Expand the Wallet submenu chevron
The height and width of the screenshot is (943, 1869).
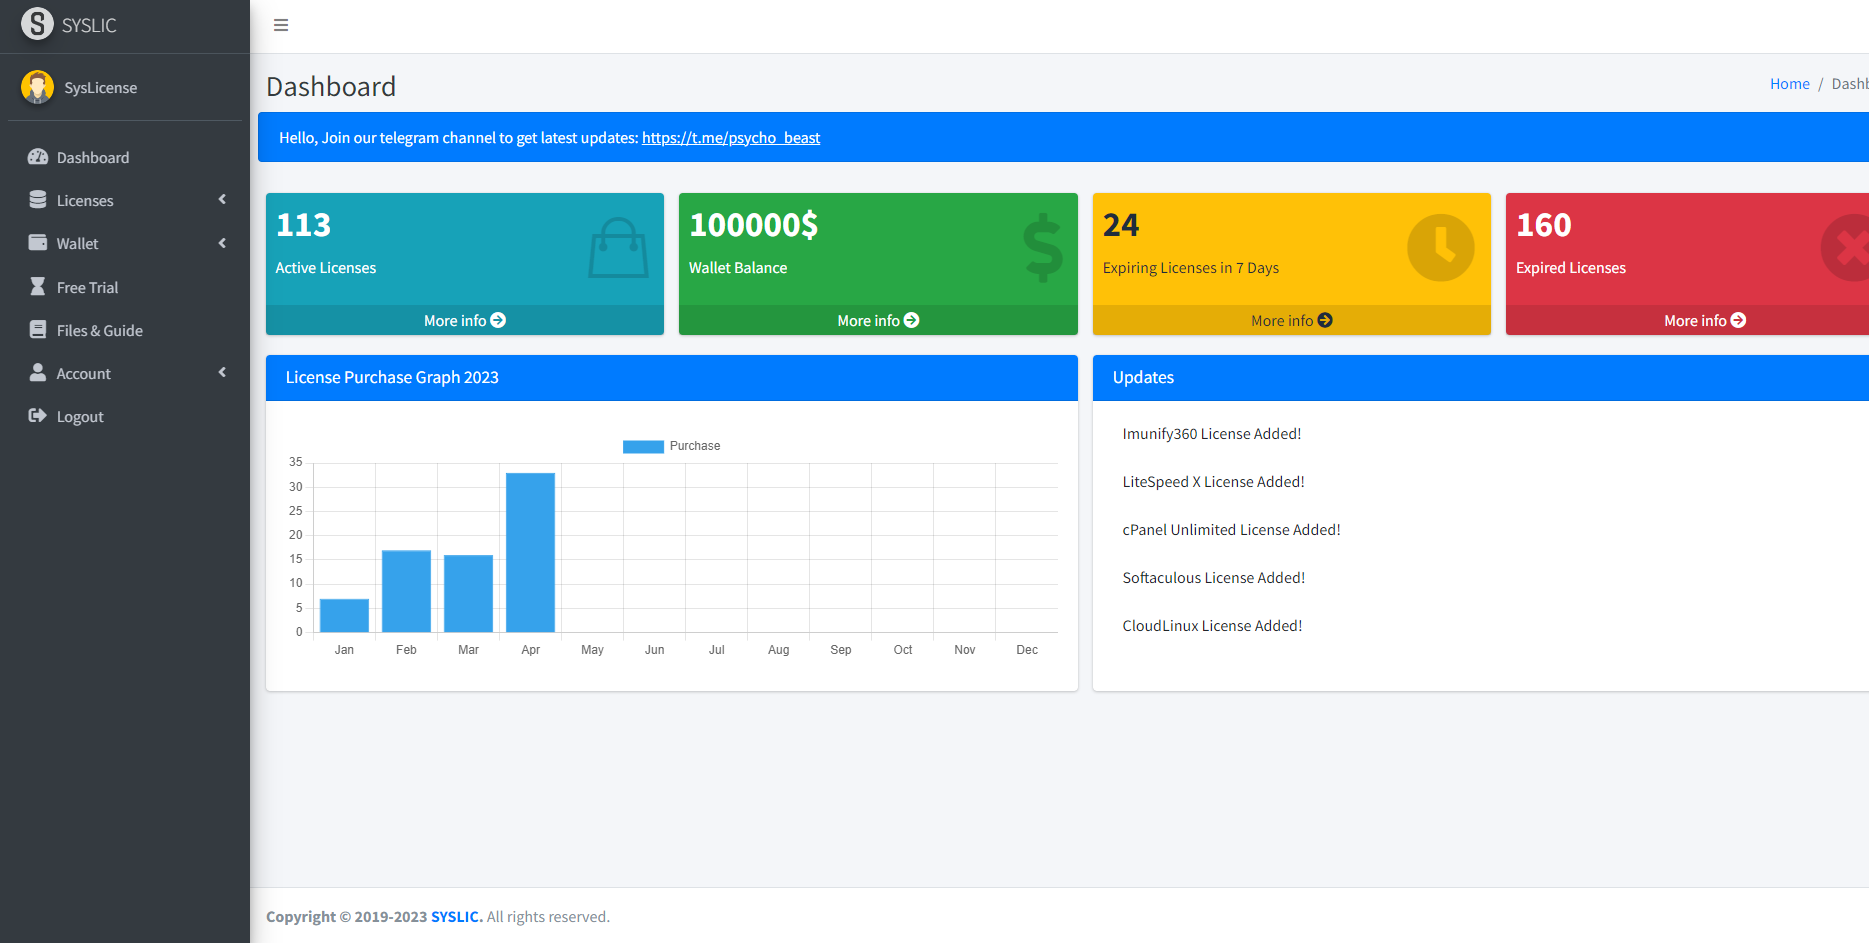pyautogui.click(x=222, y=243)
